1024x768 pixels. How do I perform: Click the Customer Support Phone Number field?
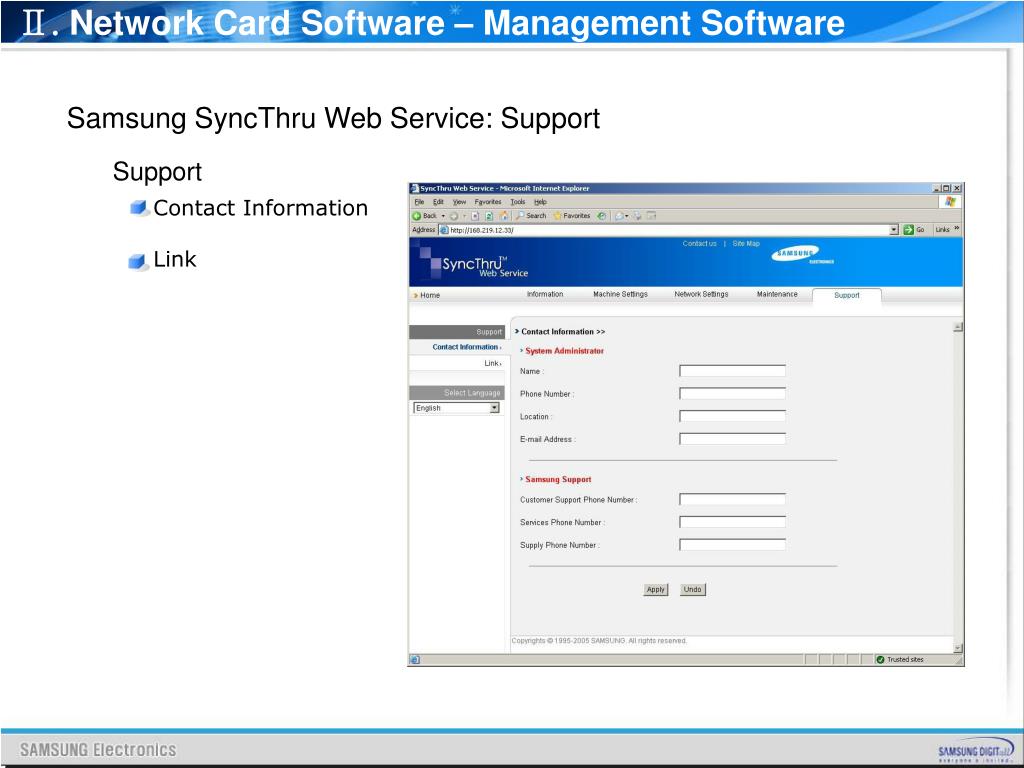click(732, 500)
